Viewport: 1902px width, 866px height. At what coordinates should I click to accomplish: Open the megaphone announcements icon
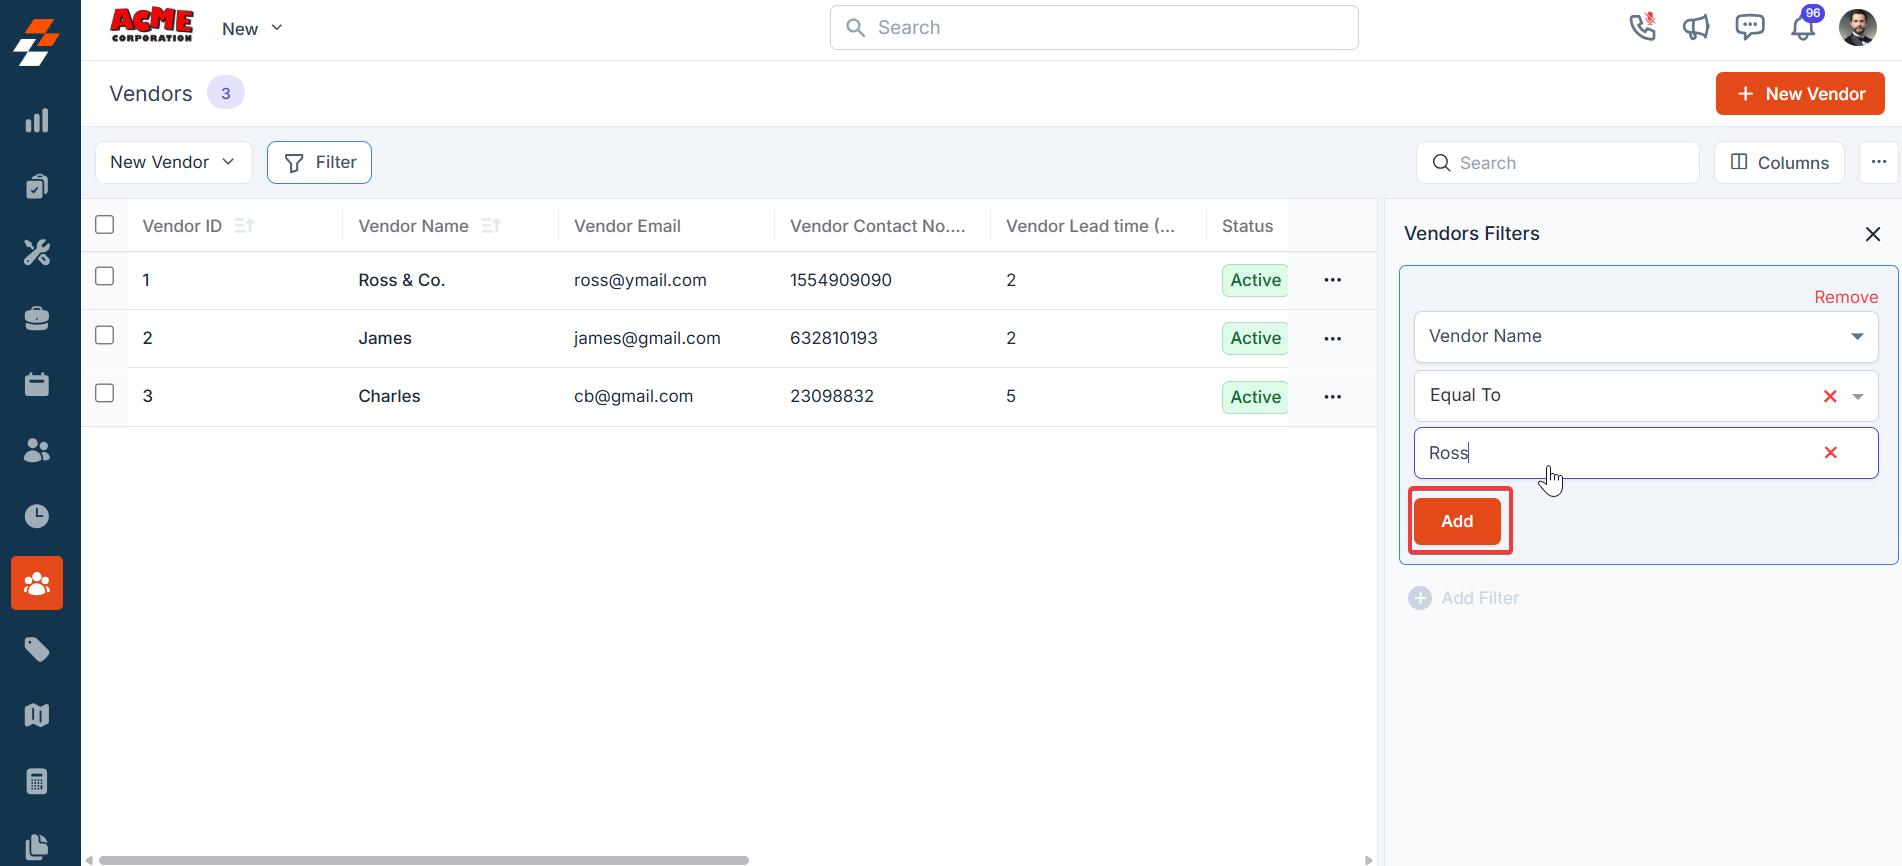pos(1696,27)
